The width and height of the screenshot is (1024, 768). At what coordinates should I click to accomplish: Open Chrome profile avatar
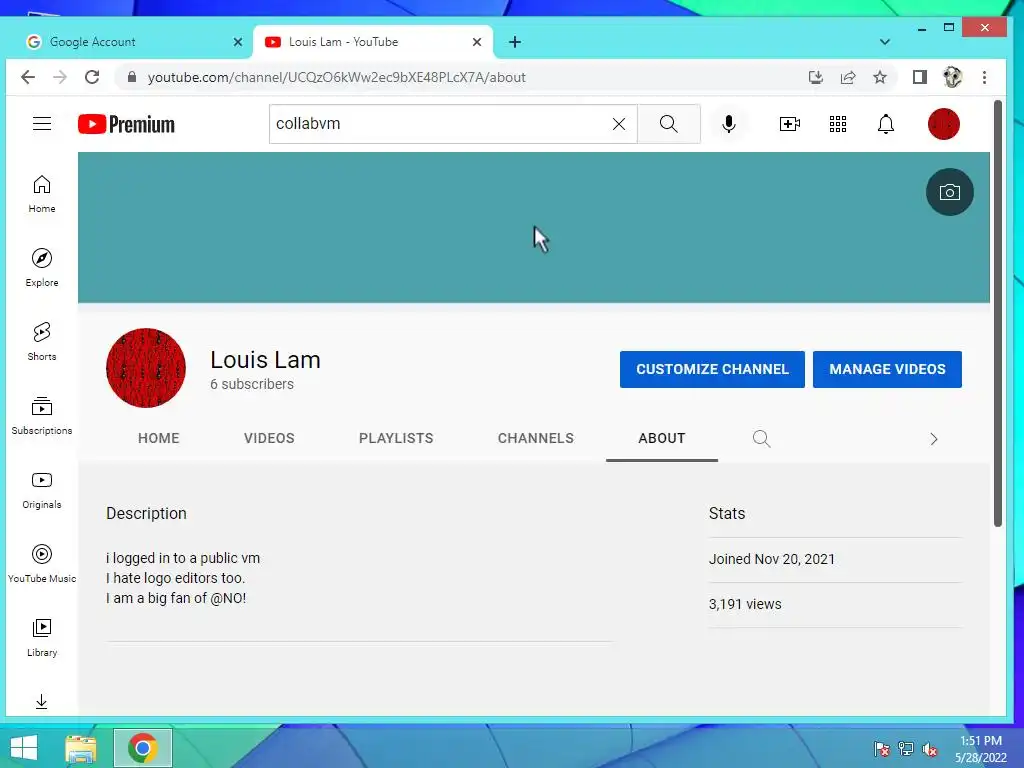pyautogui.click(x=952, y=77)
